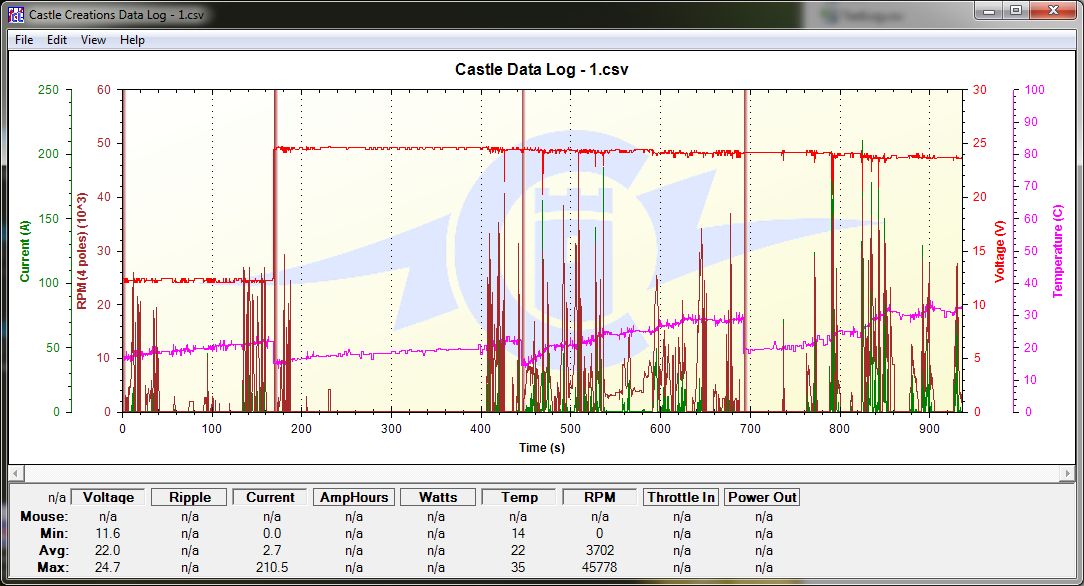Click the 'Mouse:' row label
This screenshot has width=1084, height=586.
coord(44,516)
